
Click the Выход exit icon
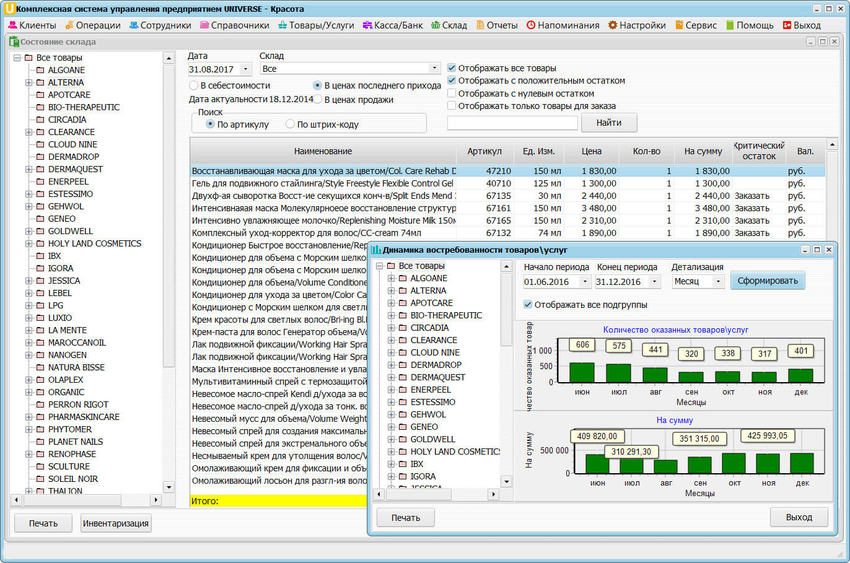786,25
